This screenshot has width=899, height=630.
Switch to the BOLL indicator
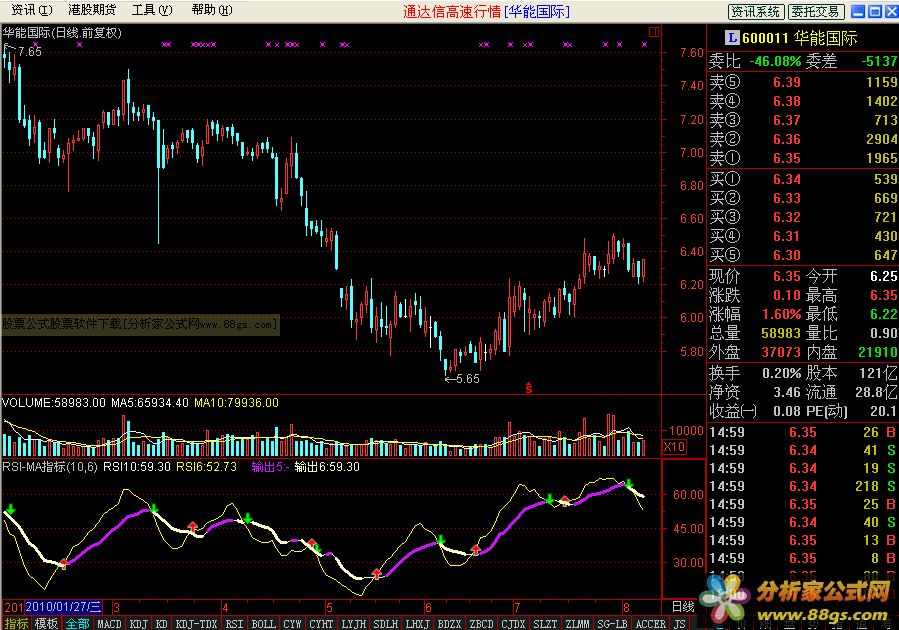(263, 624)
